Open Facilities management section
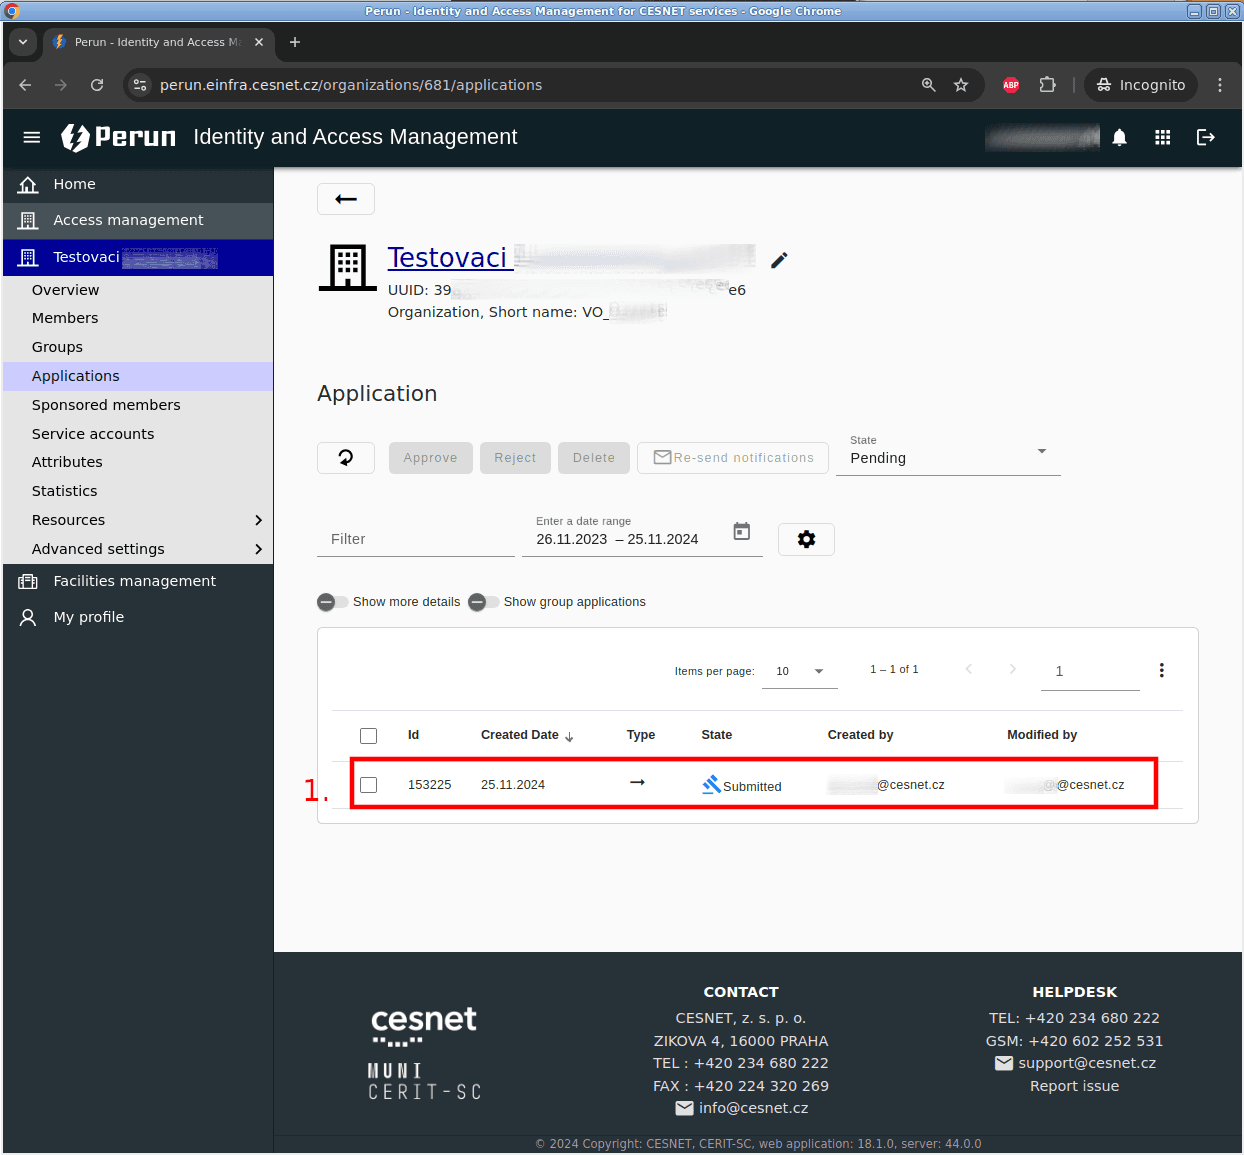Screen dimensions: 1244x1155 [138, 581]
